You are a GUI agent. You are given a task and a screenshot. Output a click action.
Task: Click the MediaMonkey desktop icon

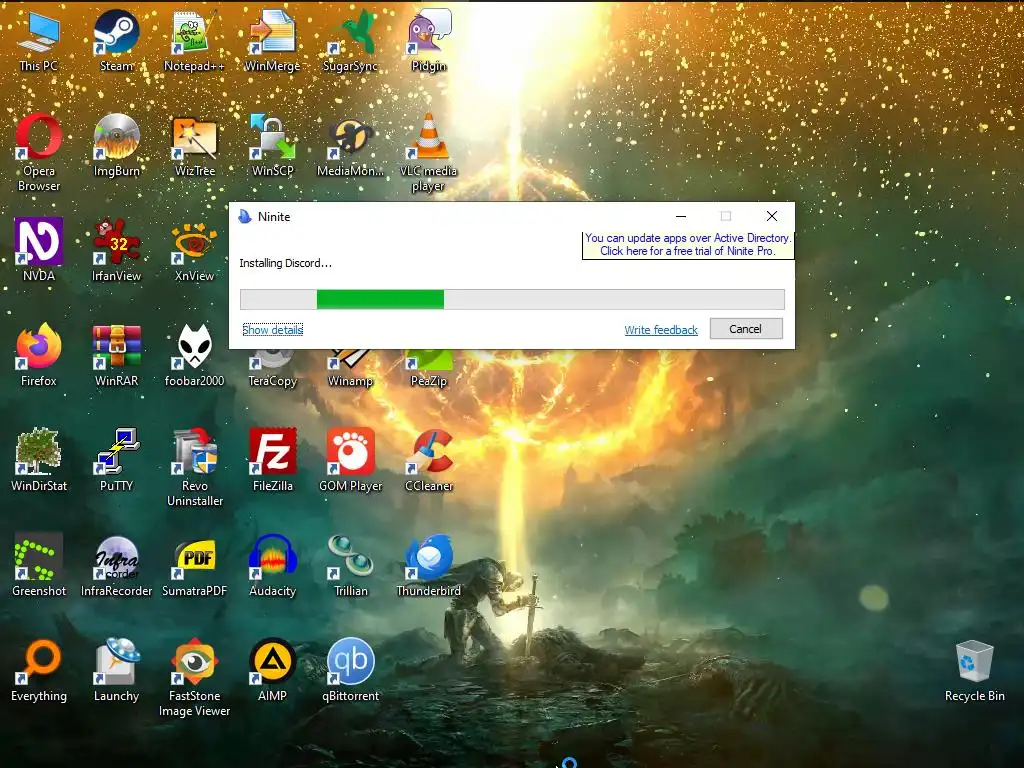[x=350, y=145]
